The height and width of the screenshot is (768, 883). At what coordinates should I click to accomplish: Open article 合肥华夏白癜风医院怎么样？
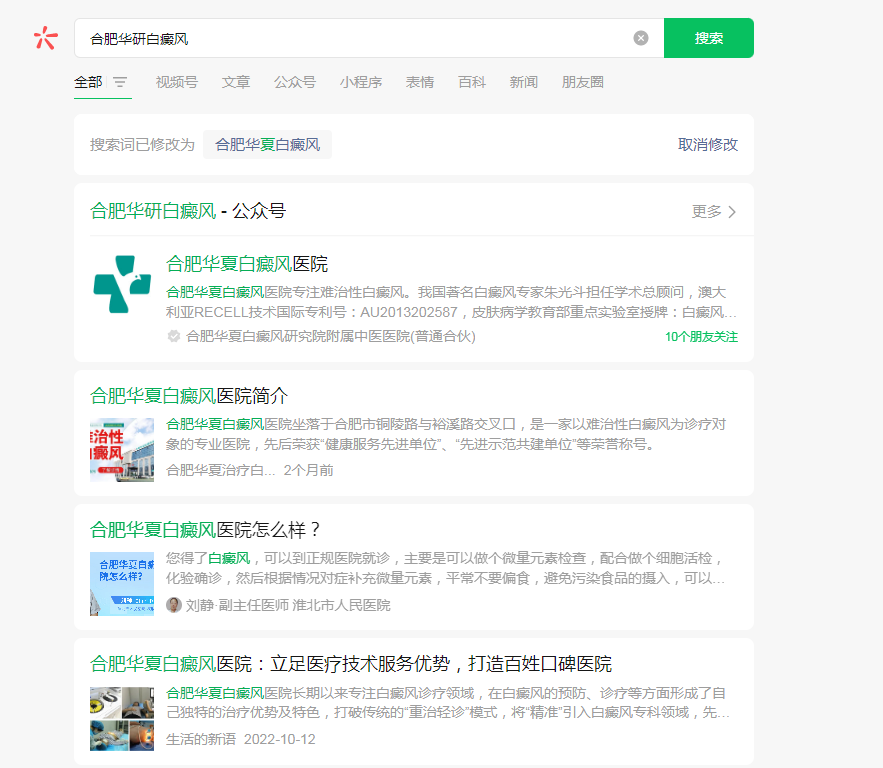[x=206, y=530]
